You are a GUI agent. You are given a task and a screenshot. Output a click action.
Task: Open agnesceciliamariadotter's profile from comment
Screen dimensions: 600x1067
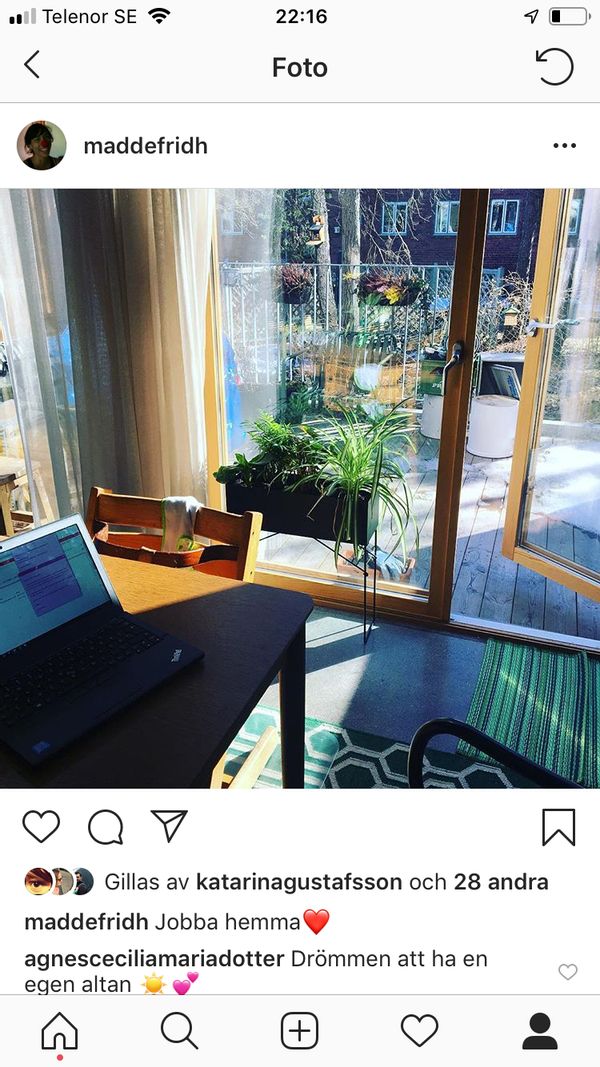pos(154,959)
